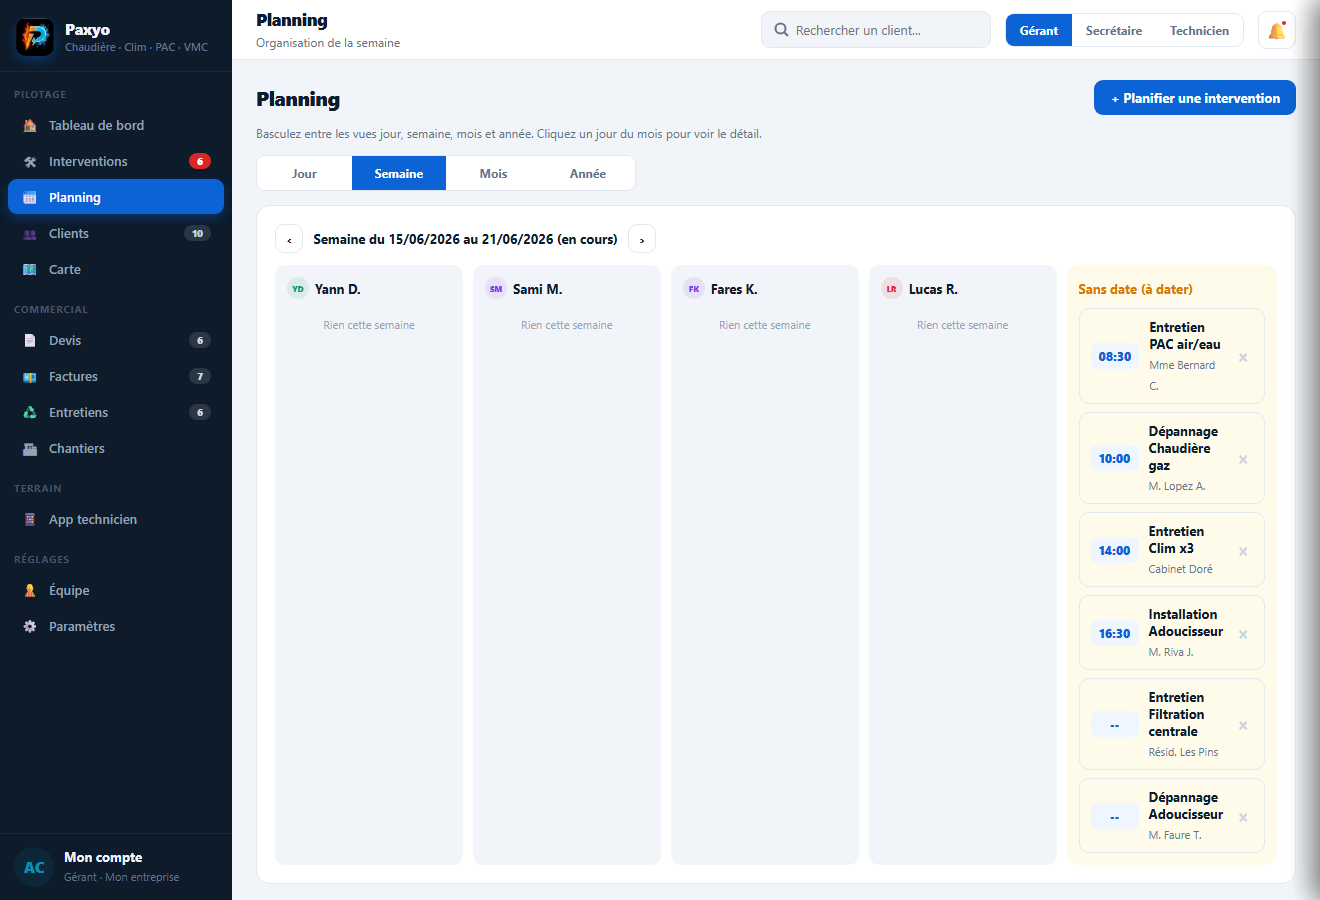
Task: Click the App technicien phone icon
Action: (30, 519)
